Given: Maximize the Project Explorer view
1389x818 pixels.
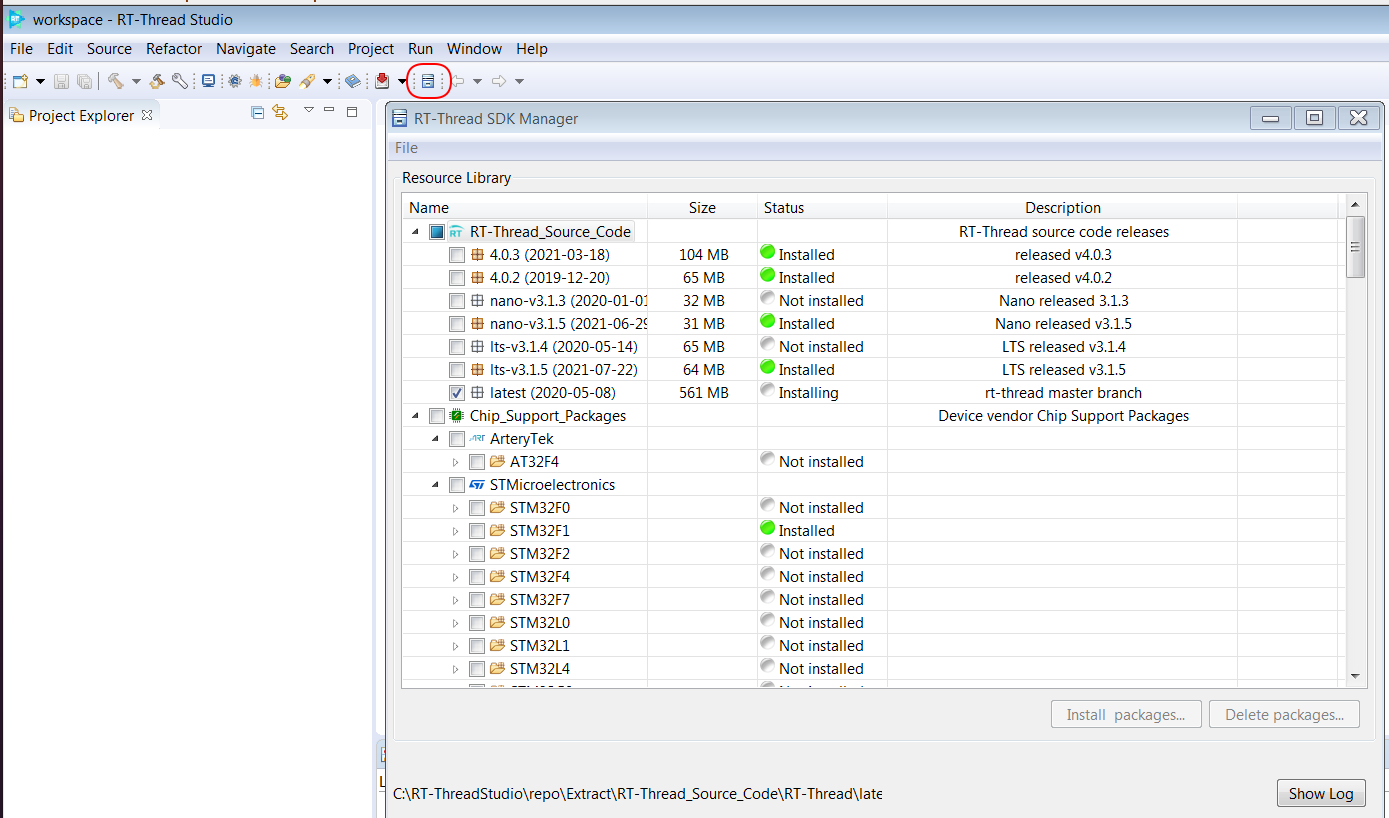Looking at the screenshot, I should 352,112.
